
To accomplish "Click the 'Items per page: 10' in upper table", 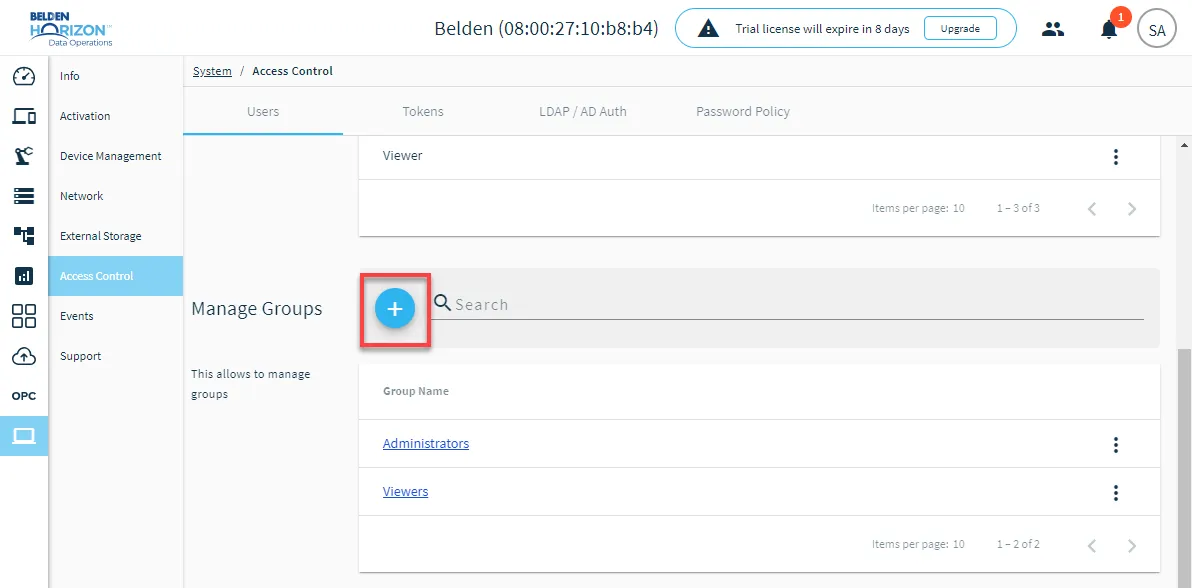I will (918, 208).
